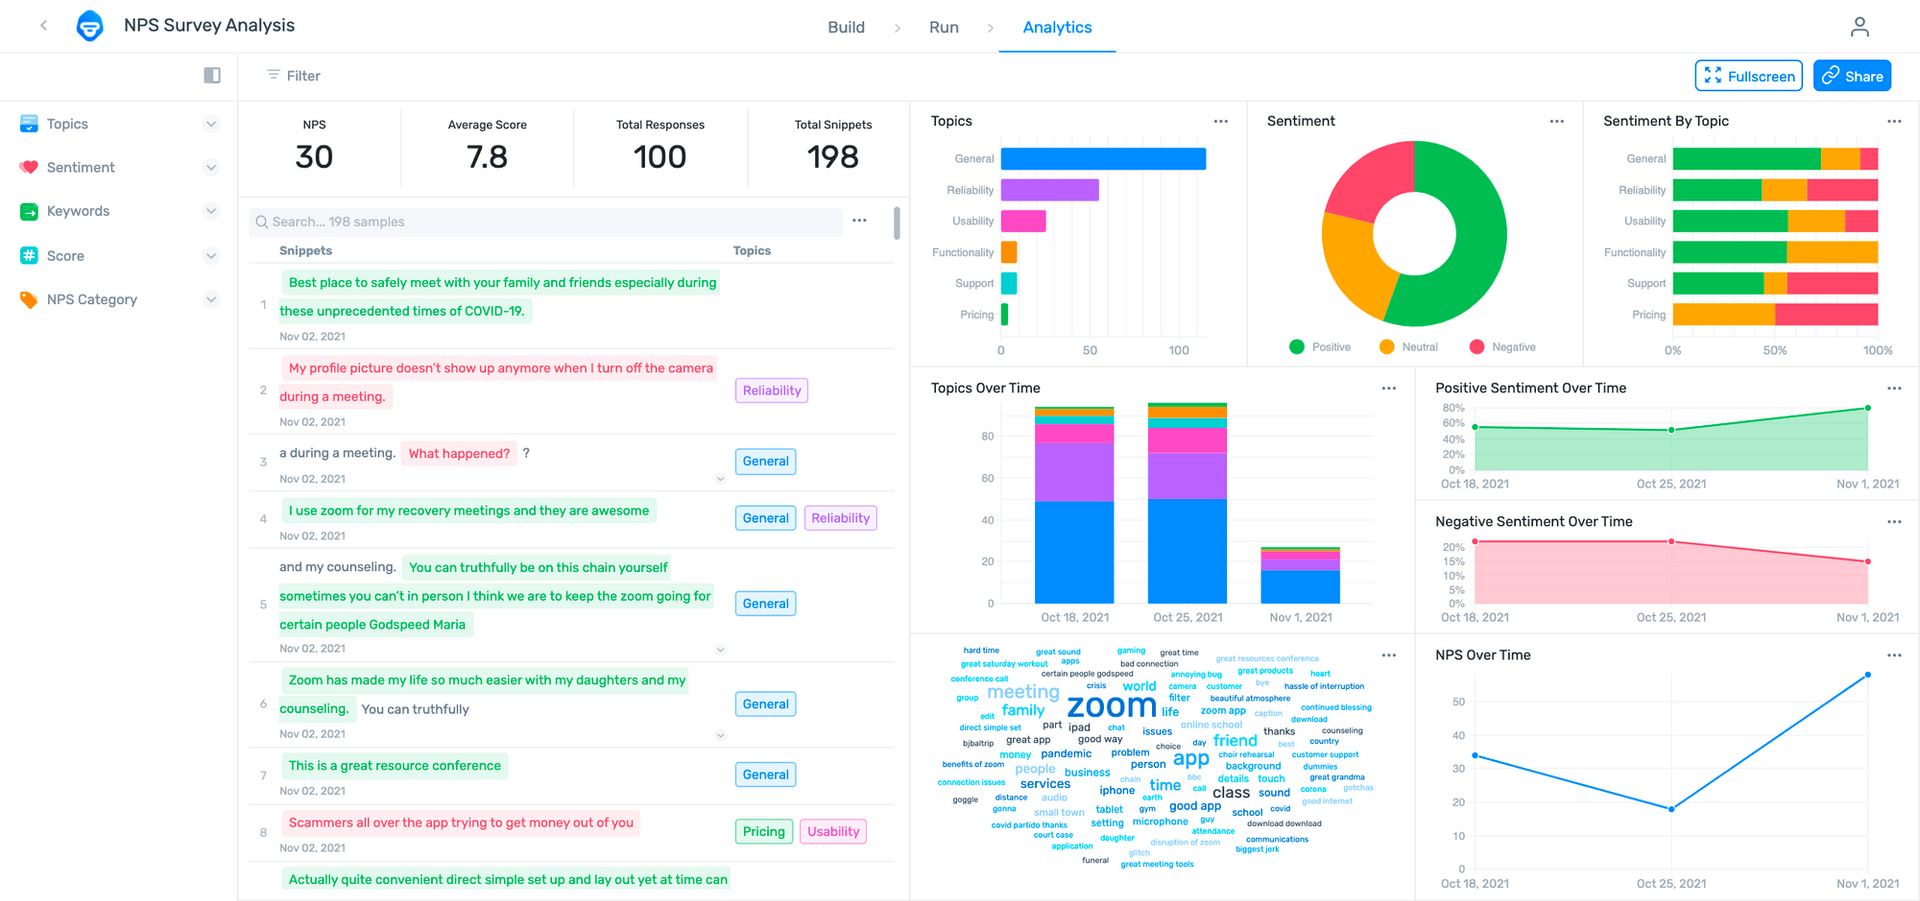1920x901 pixels.
Task: Collapse the NPS Category section
Action: point(211,299)
